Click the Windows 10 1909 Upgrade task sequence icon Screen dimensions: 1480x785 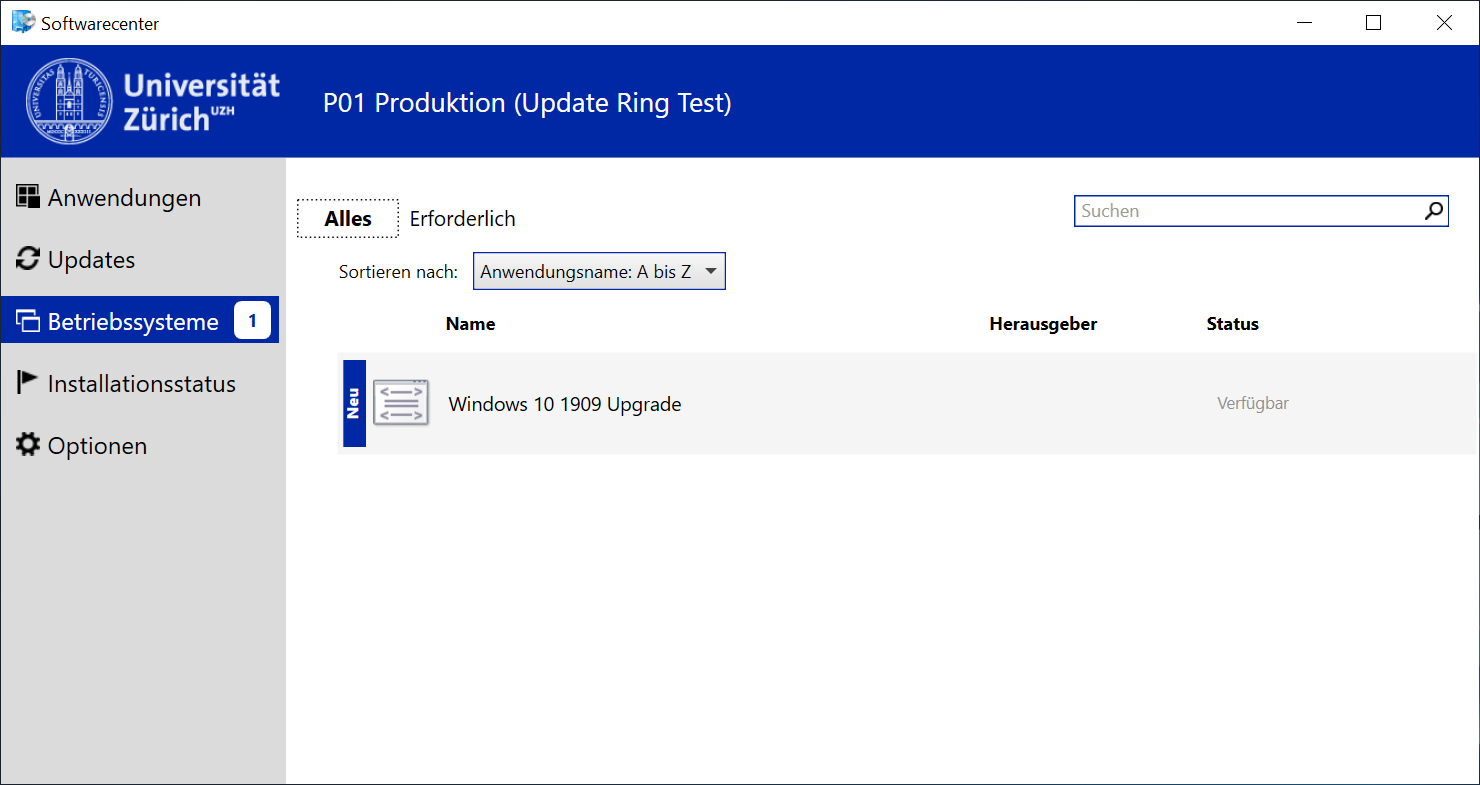[x=401, y=403]
